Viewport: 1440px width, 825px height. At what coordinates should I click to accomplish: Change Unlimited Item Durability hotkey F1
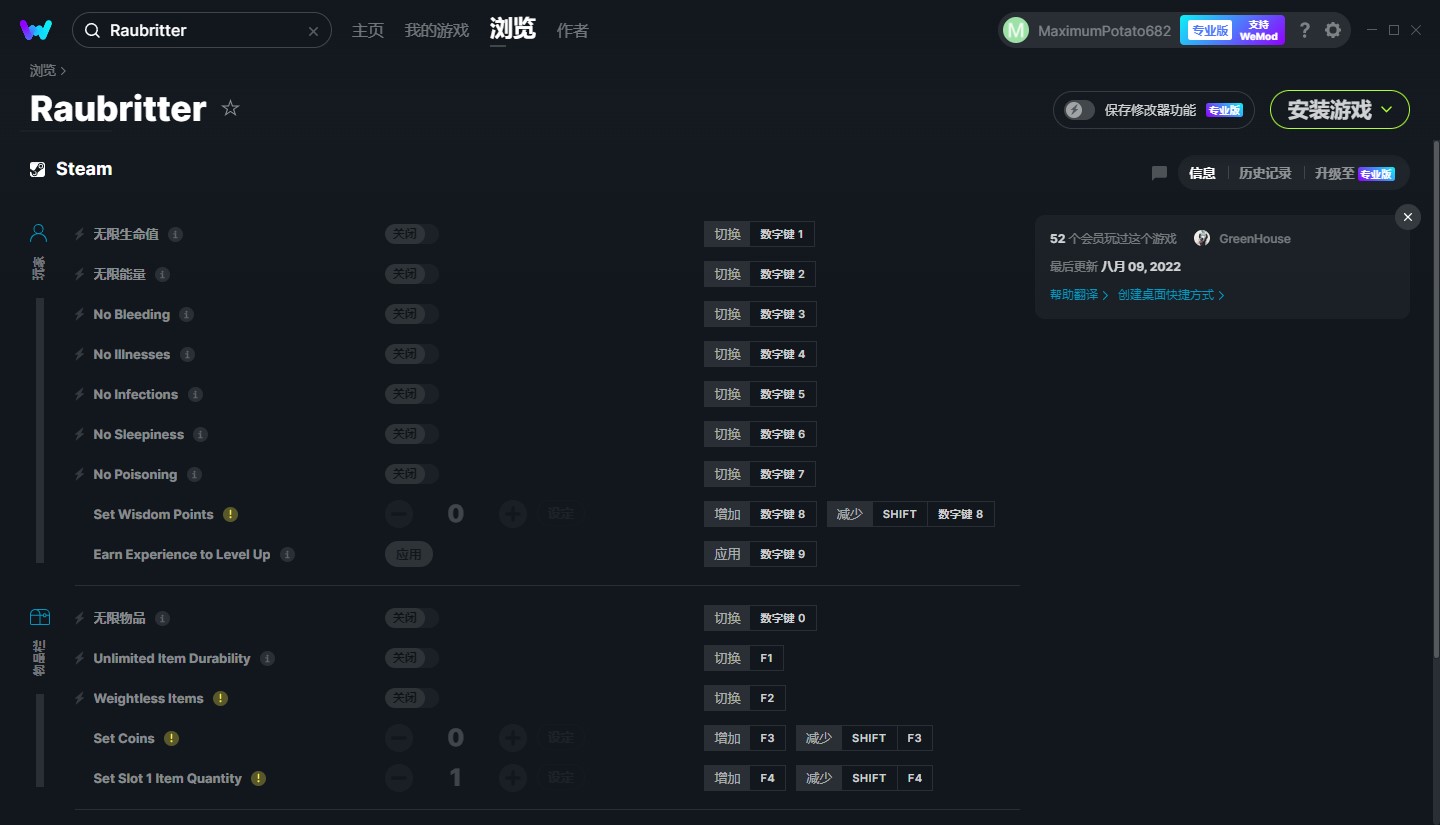coord(767,658)
